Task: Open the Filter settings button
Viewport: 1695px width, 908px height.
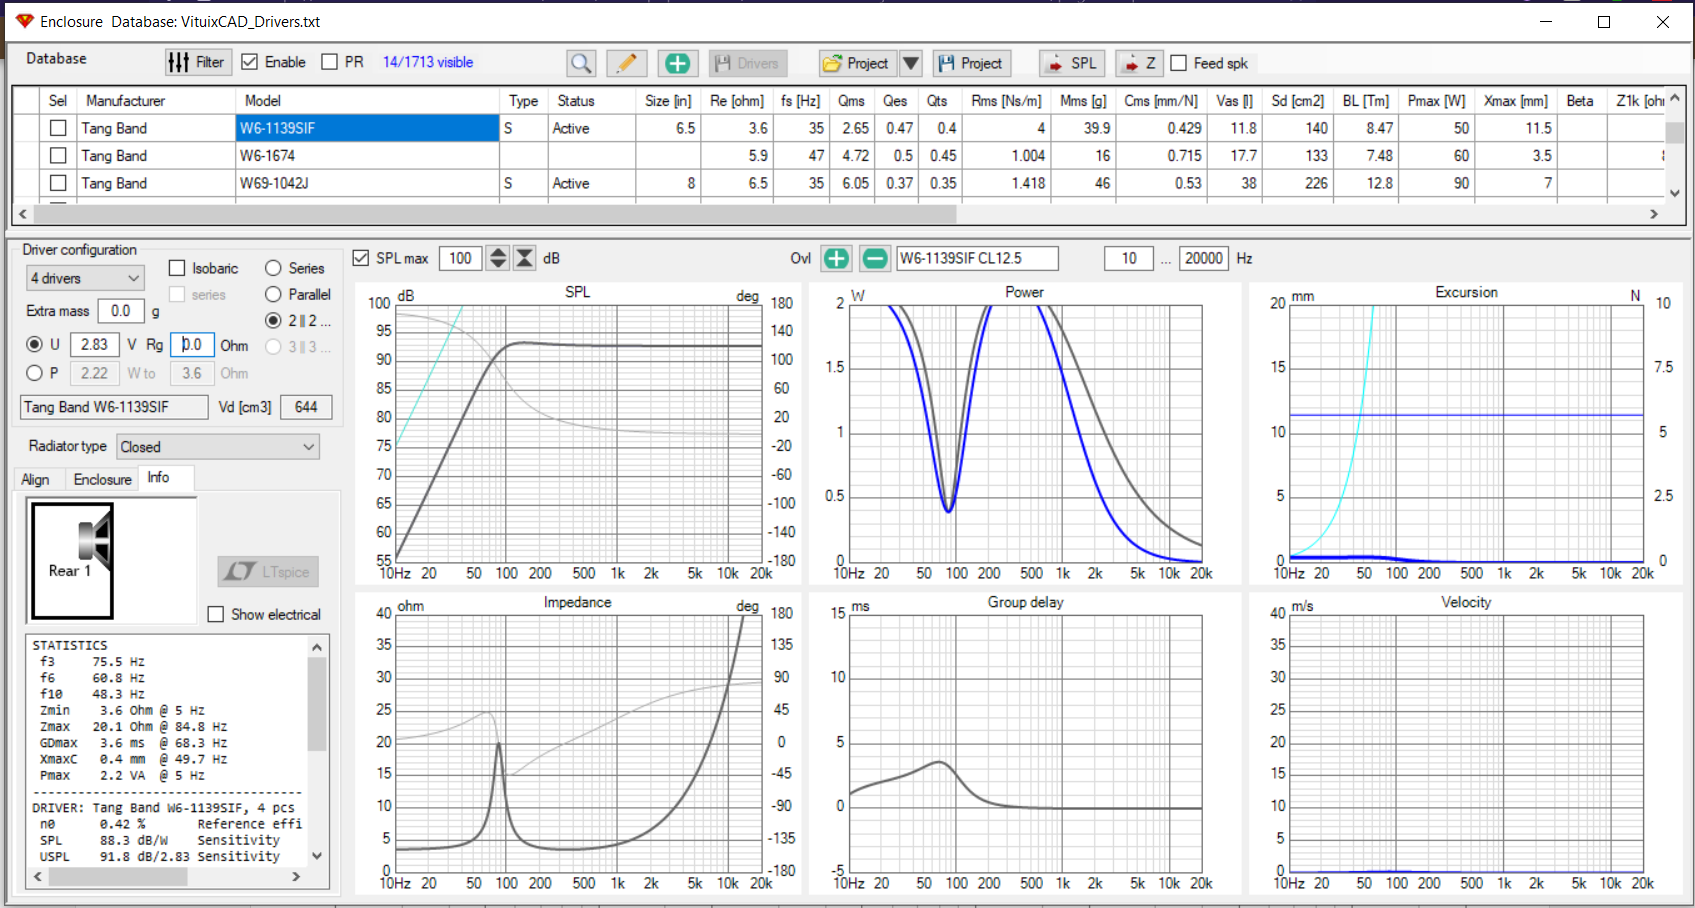Action: tap(198, 62)
